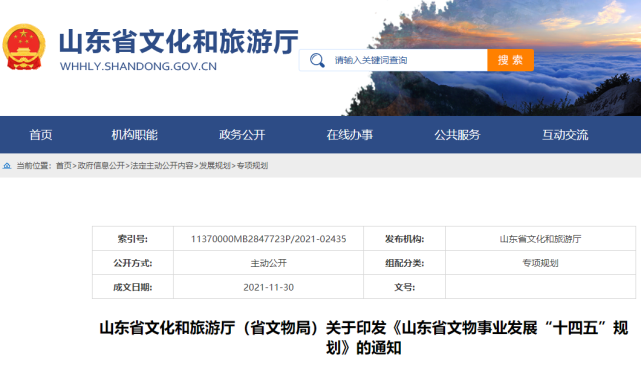Open the 首页 navigation menu item
Image resolution: width=641 pixels, height=366 pixels.
(x=40, y=135)
